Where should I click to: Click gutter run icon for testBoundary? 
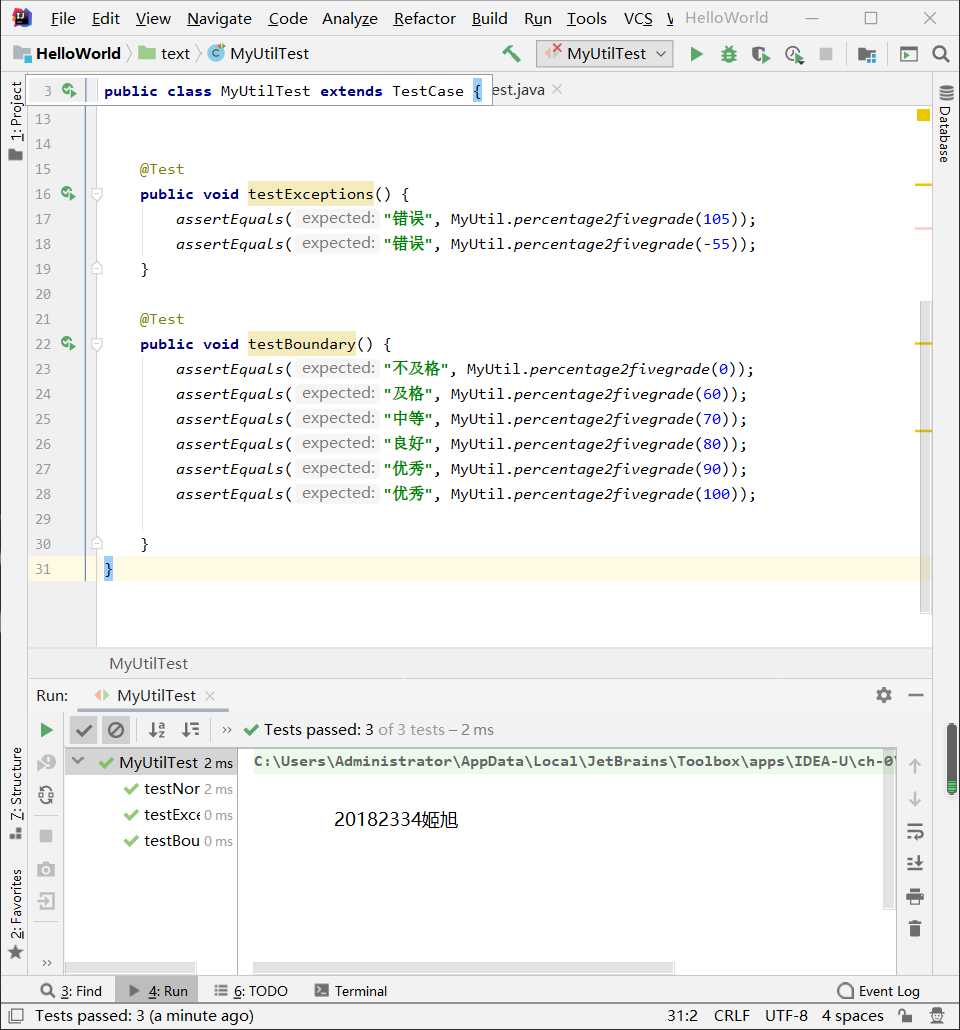coord(68,343)
